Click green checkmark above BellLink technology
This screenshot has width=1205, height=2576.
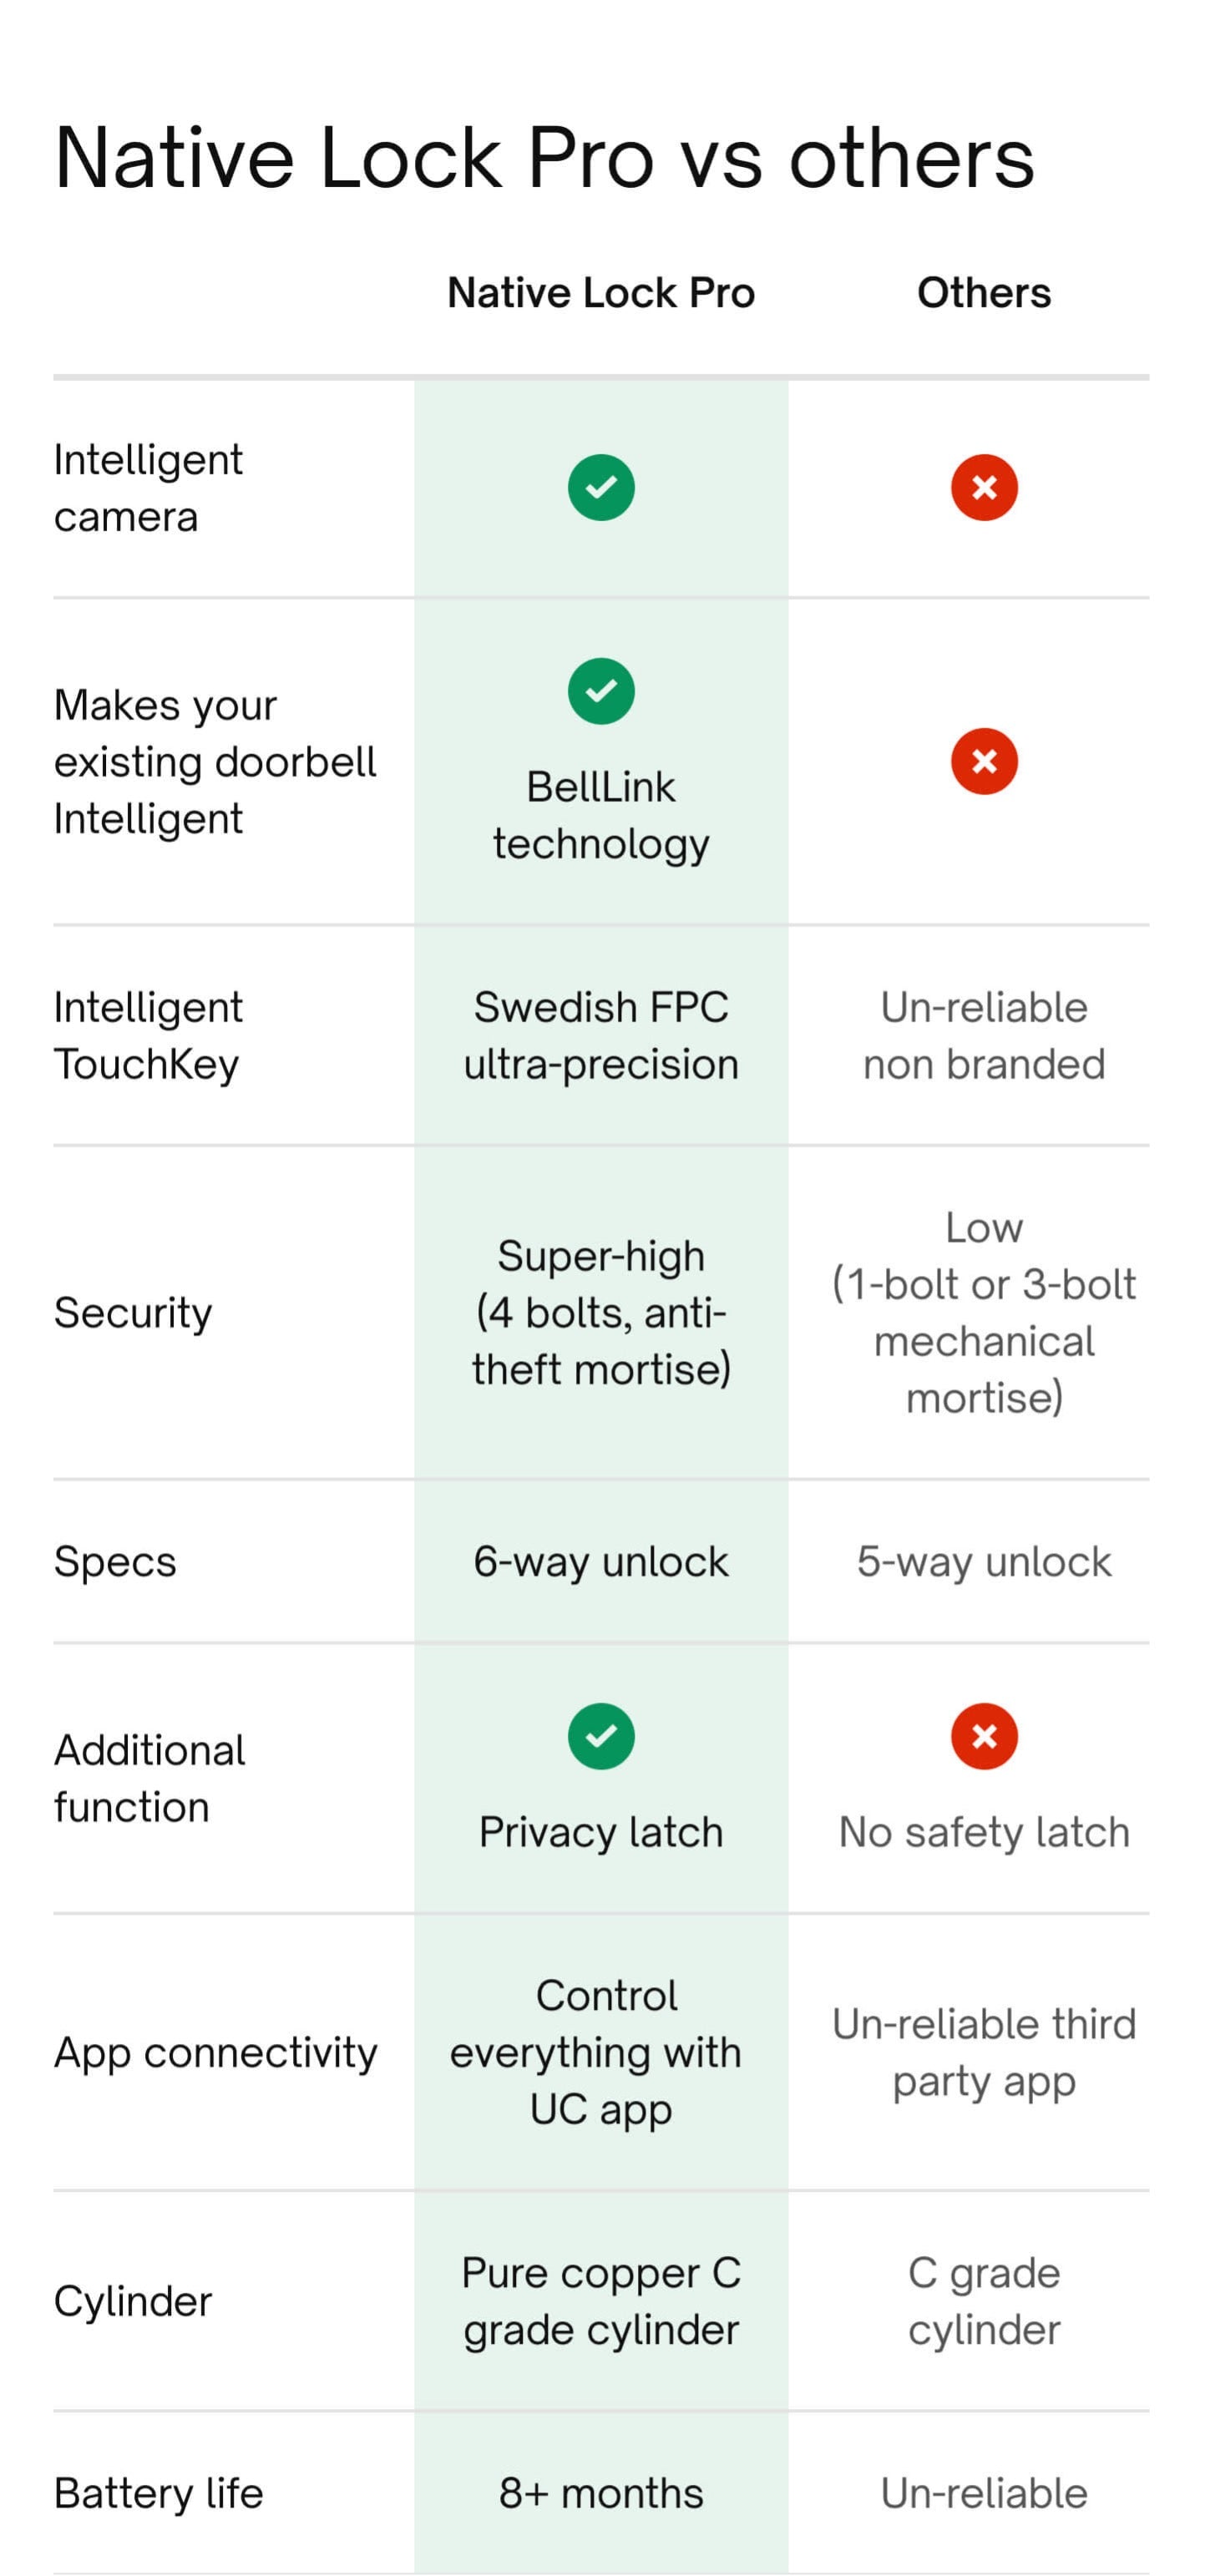[x=601, y=691]
